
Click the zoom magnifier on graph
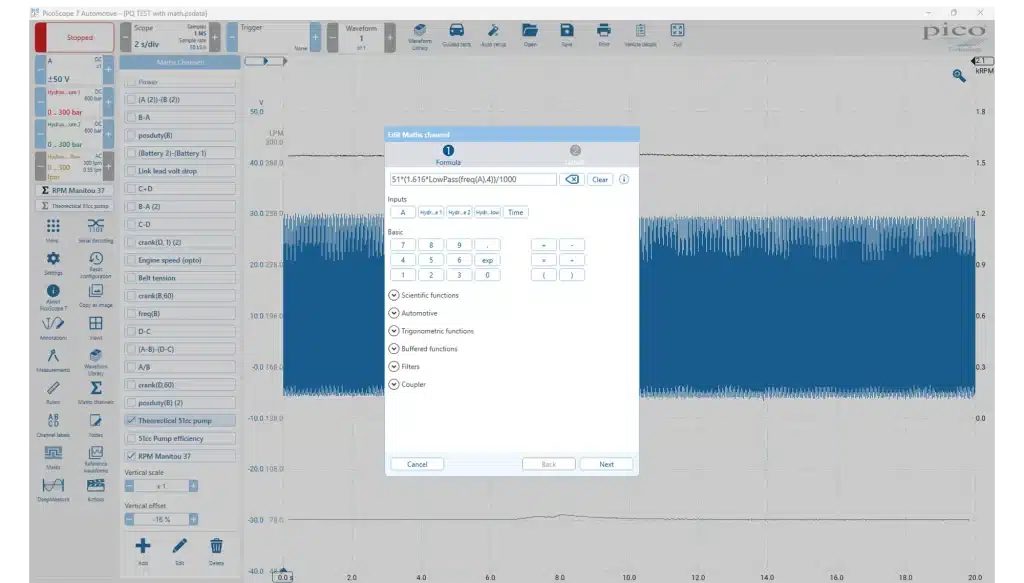coord(959,76)
